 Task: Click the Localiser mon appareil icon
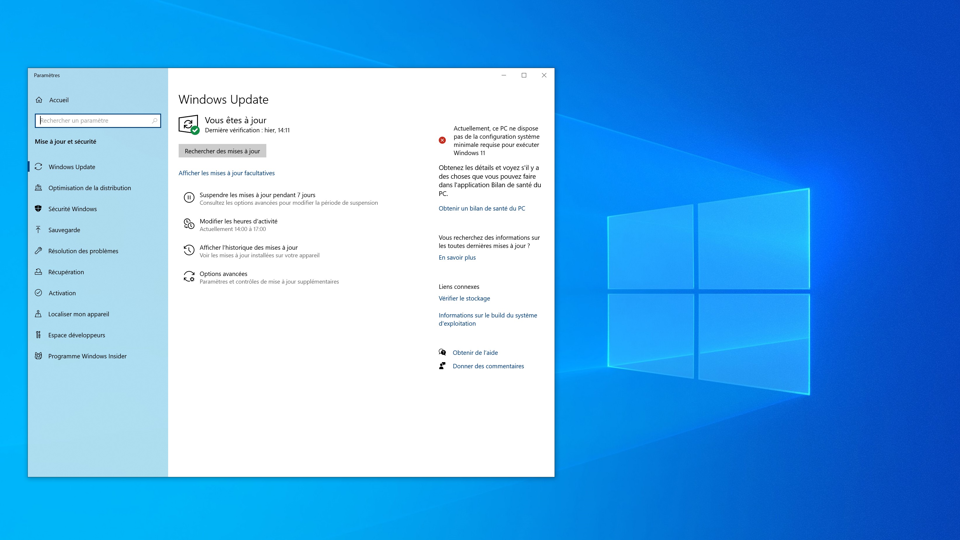click(39, 314)
